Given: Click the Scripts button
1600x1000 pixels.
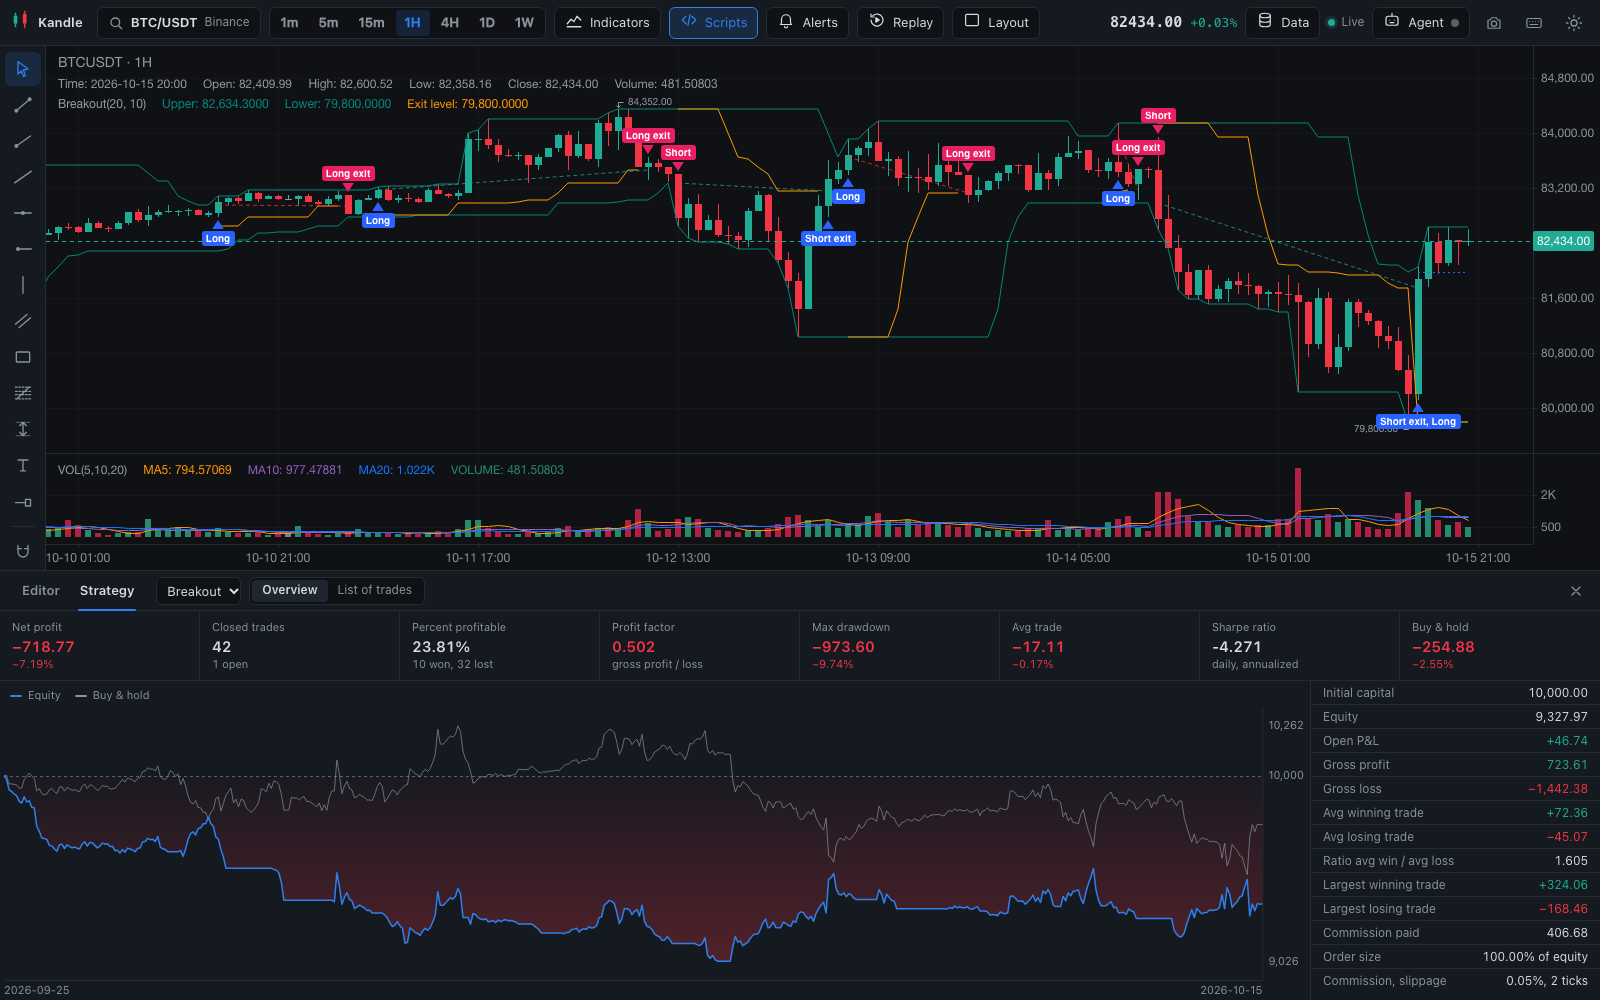Looking at the screenshot, I should click(713, 23).
